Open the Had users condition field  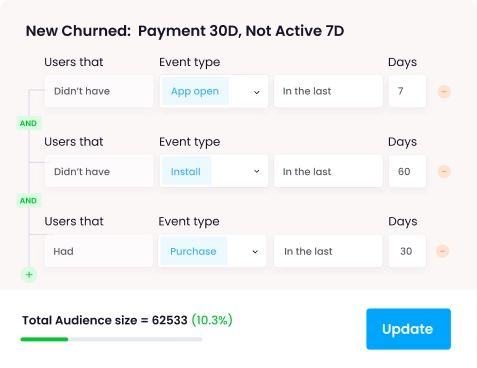(99, 251)
